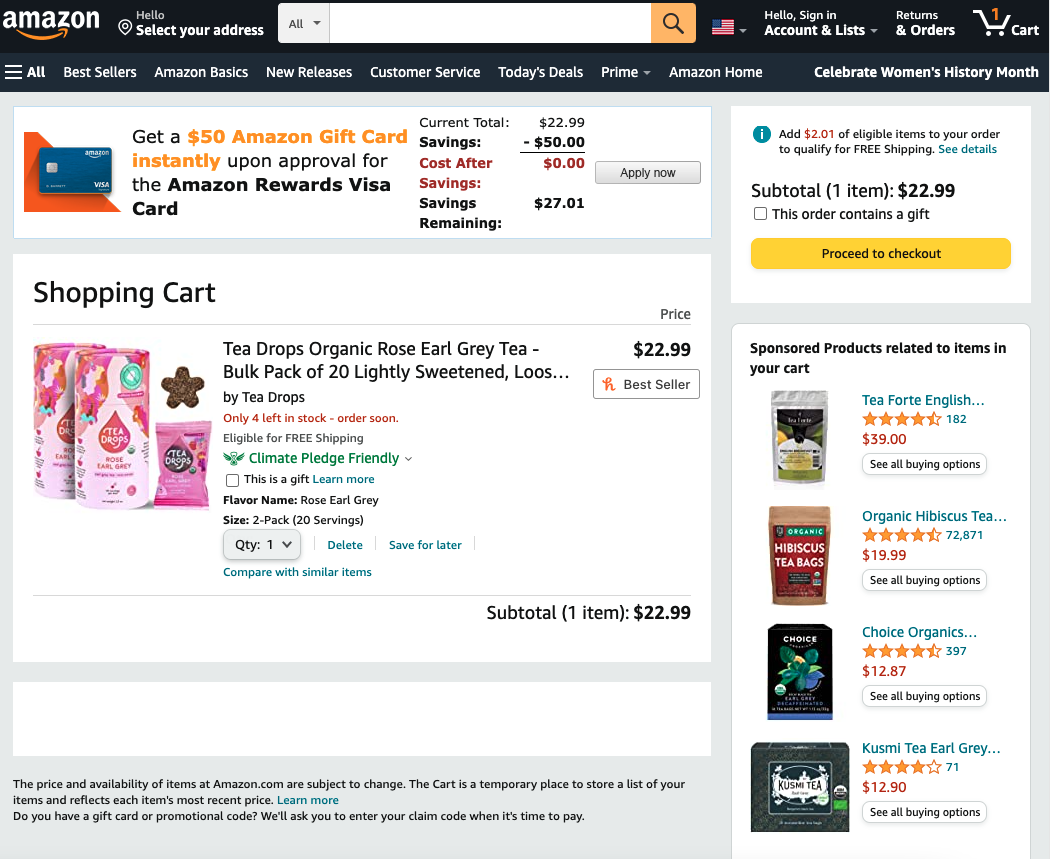Click star rating of Organic Hibiscus Tea
Viewport: 1050px width, 859px height.
pos(901,535)
